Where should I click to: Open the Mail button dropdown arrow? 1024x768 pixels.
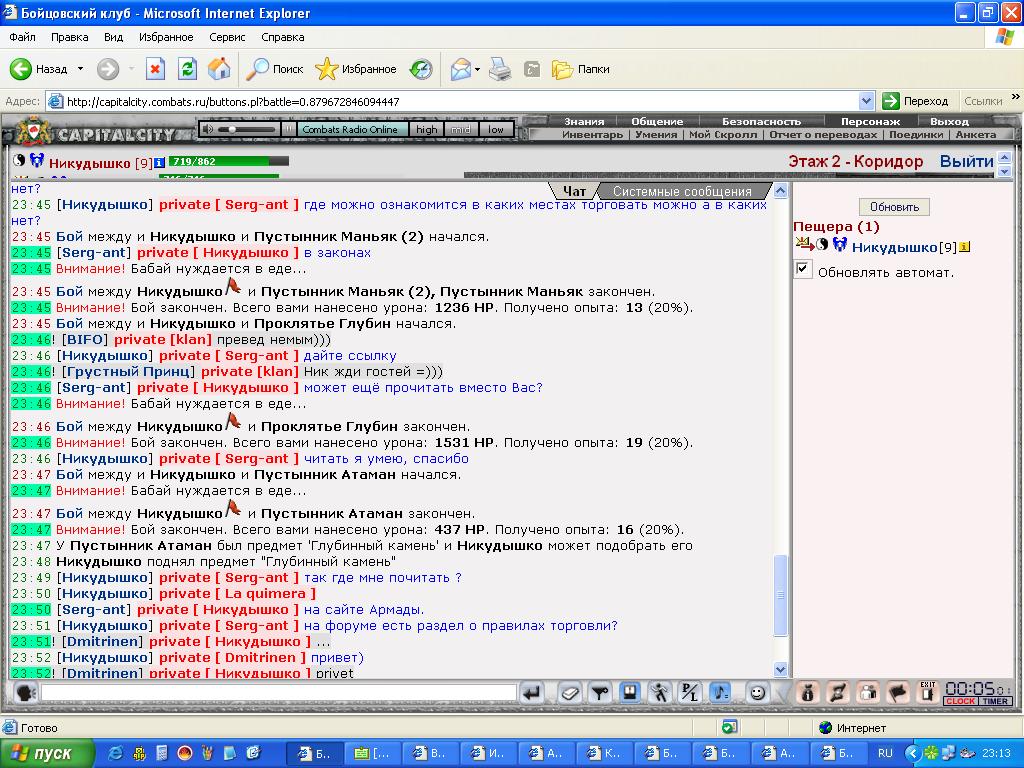coord(477,69)
